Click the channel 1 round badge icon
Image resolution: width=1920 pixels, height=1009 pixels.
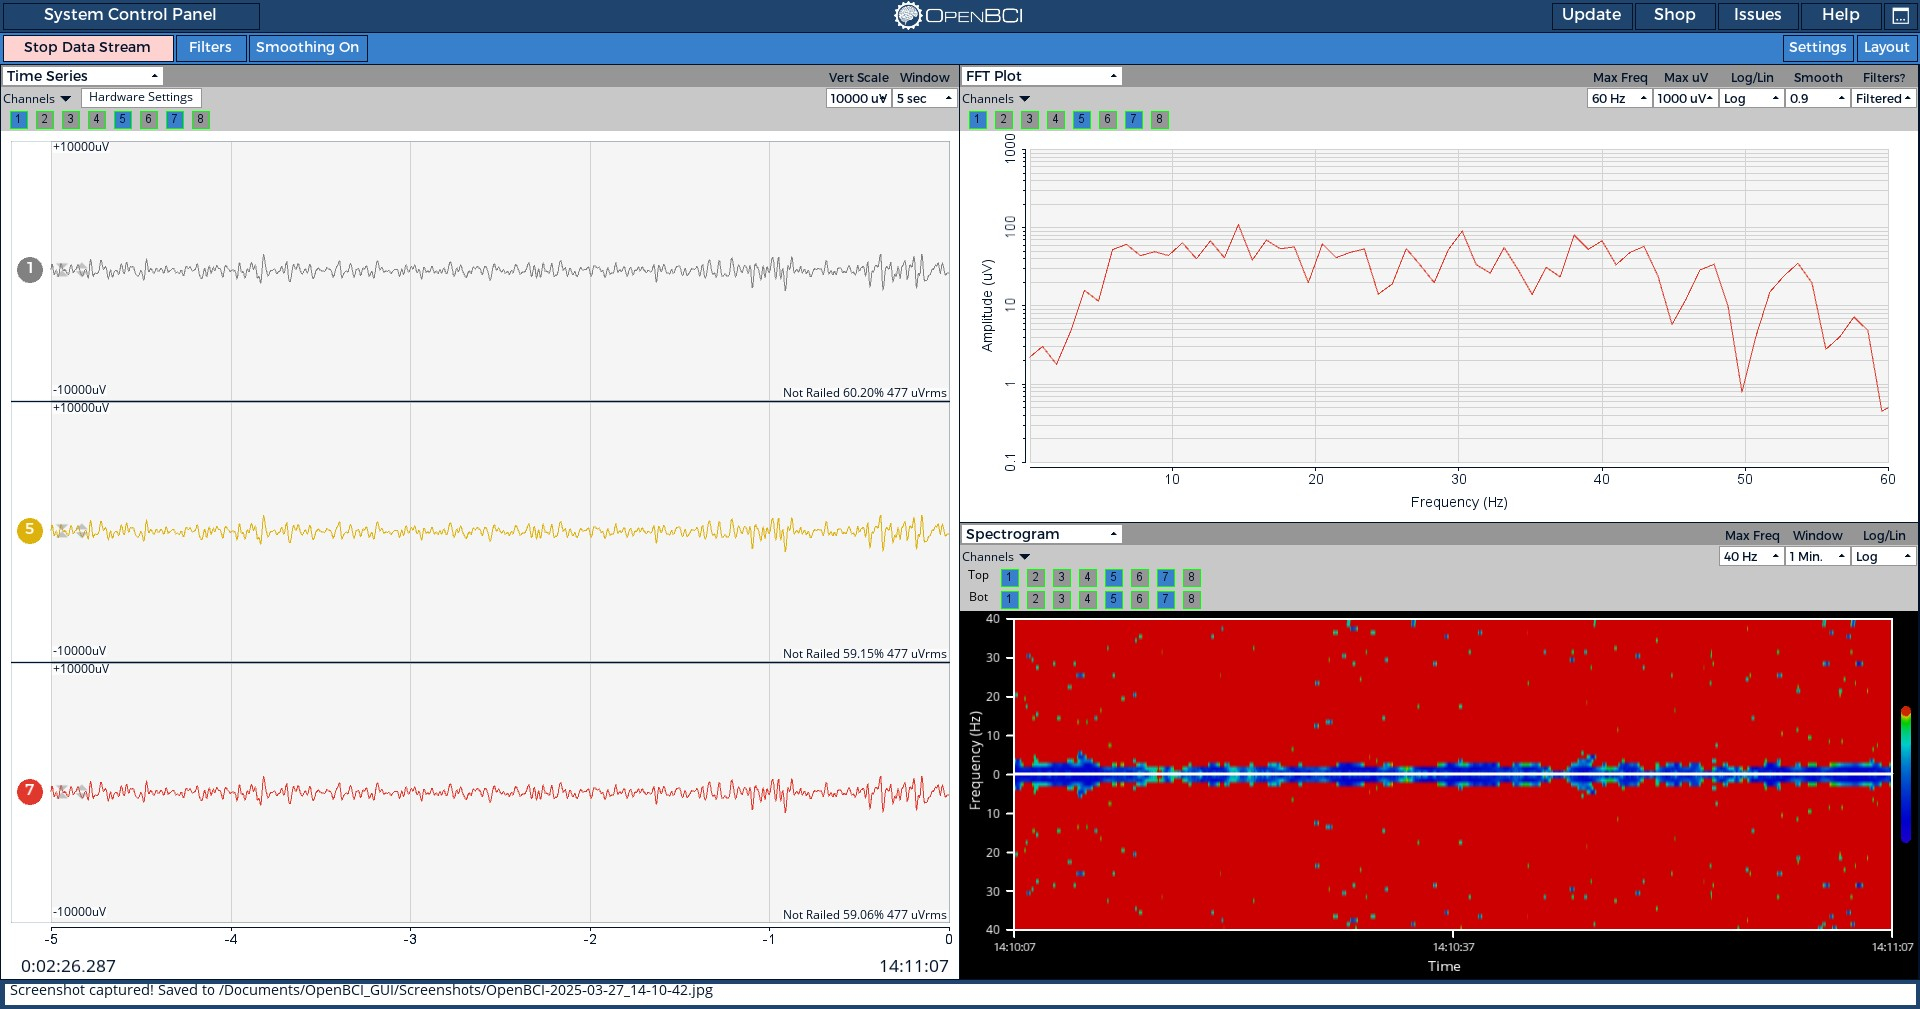[30, 269]
